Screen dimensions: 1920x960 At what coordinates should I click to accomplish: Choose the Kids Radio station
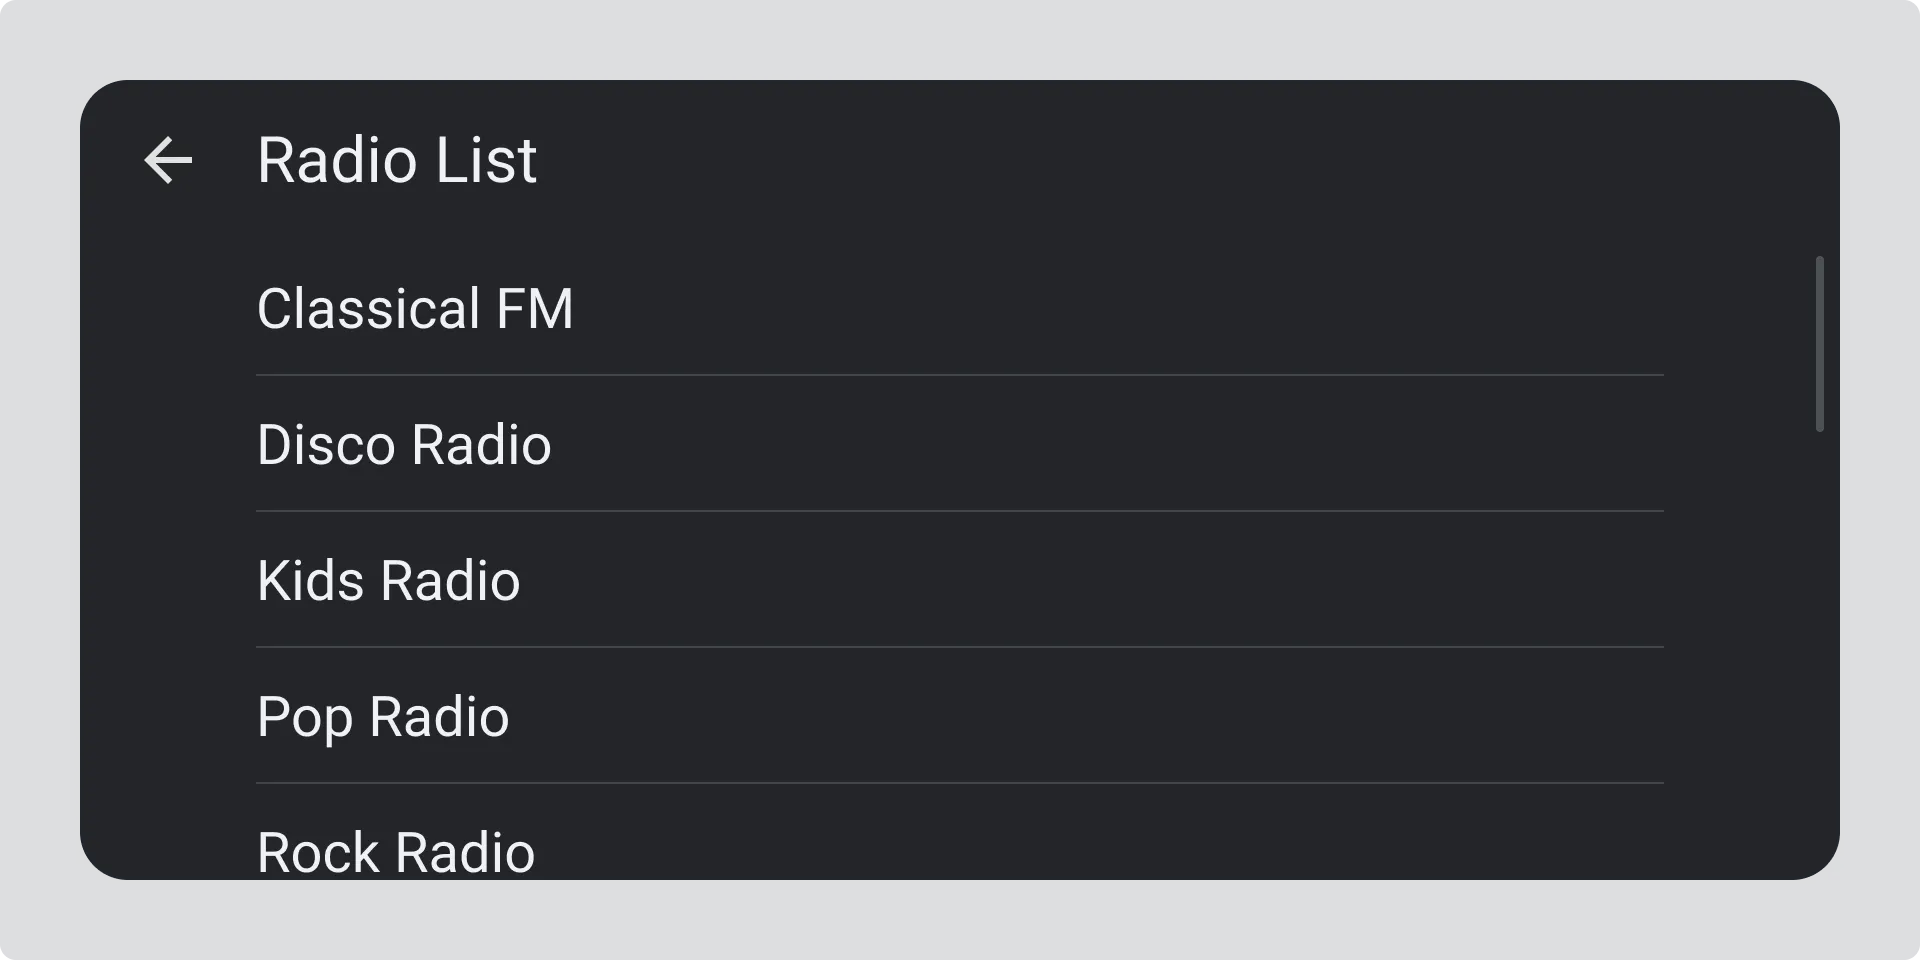tap(388, 580)
